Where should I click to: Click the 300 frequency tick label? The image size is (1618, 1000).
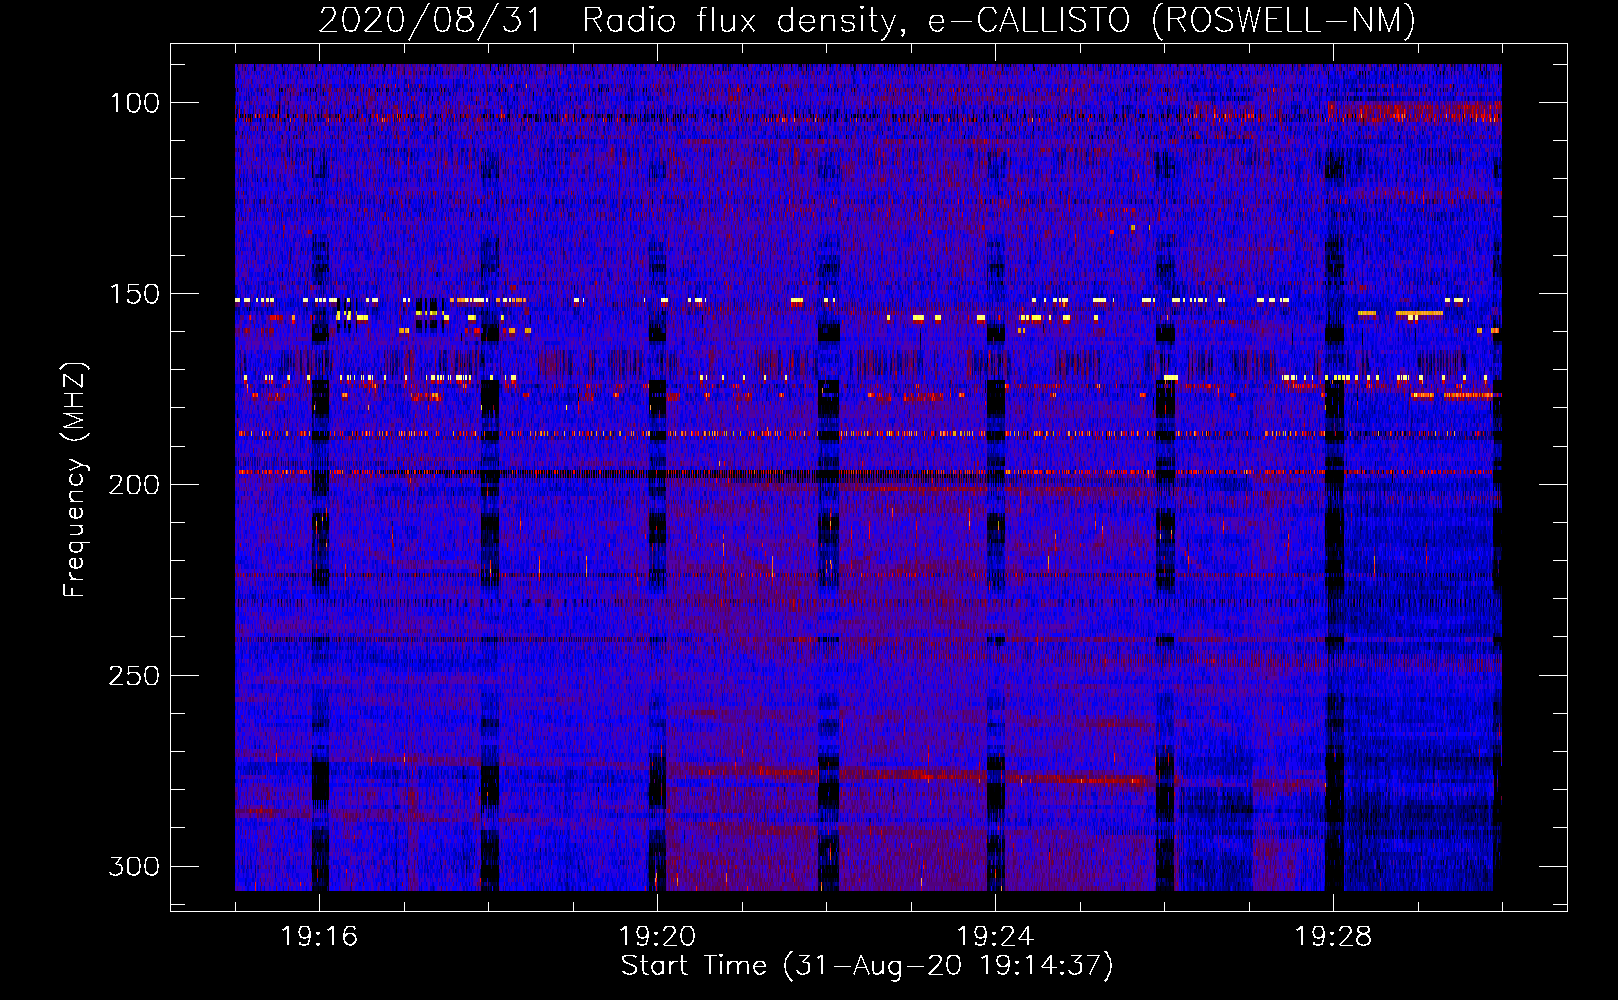tap(134, 866)
